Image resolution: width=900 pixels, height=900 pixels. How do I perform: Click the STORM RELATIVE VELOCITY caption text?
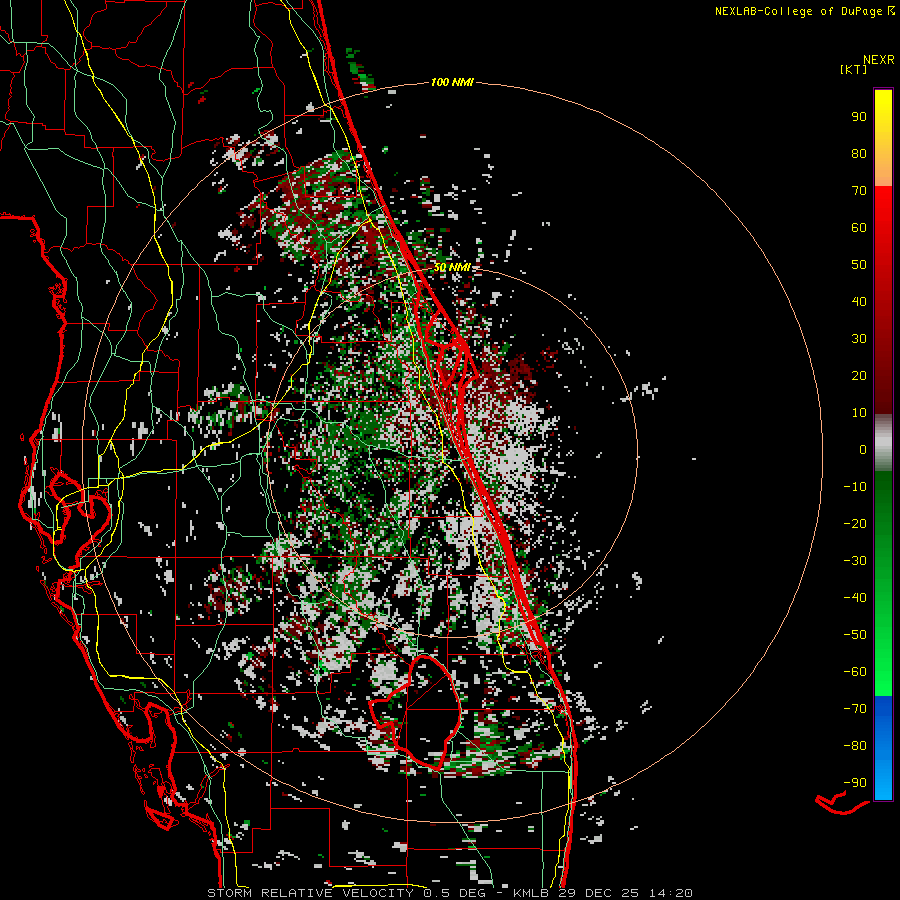pyautogui.click(x=309, y=892)
